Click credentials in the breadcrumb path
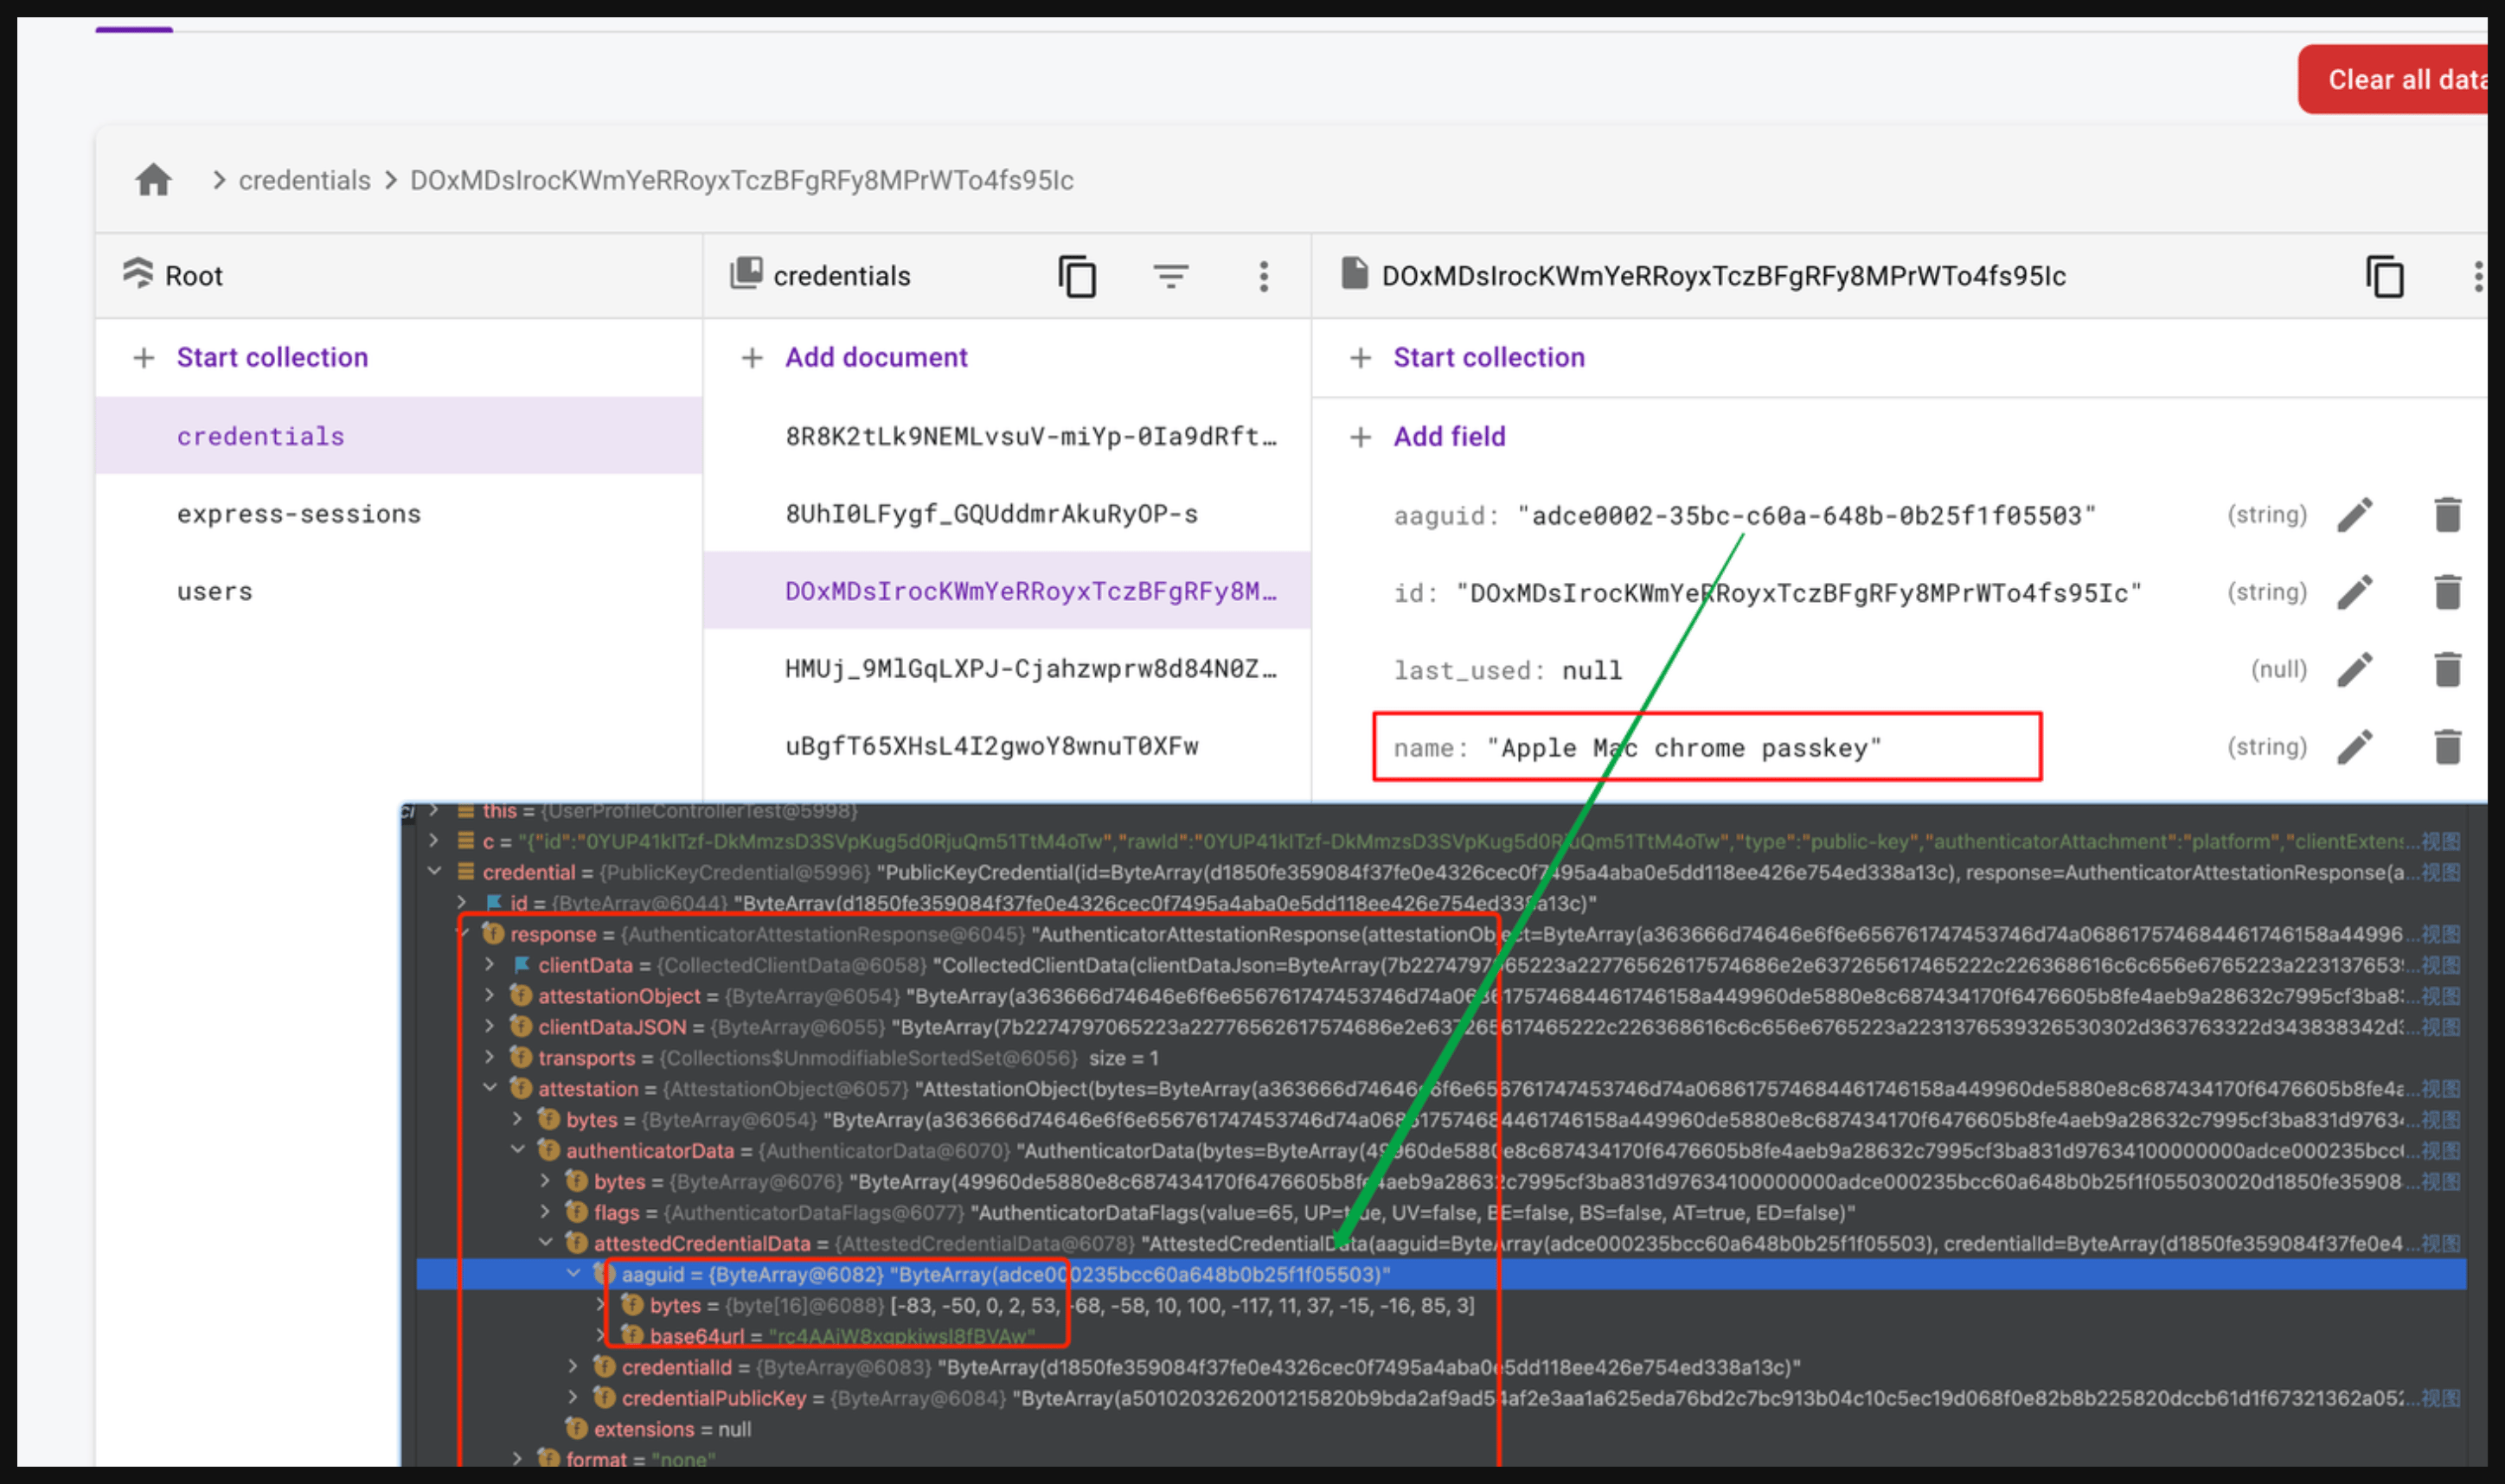The height and width of the screenshot is (1484, 2505). coord(304,180)
